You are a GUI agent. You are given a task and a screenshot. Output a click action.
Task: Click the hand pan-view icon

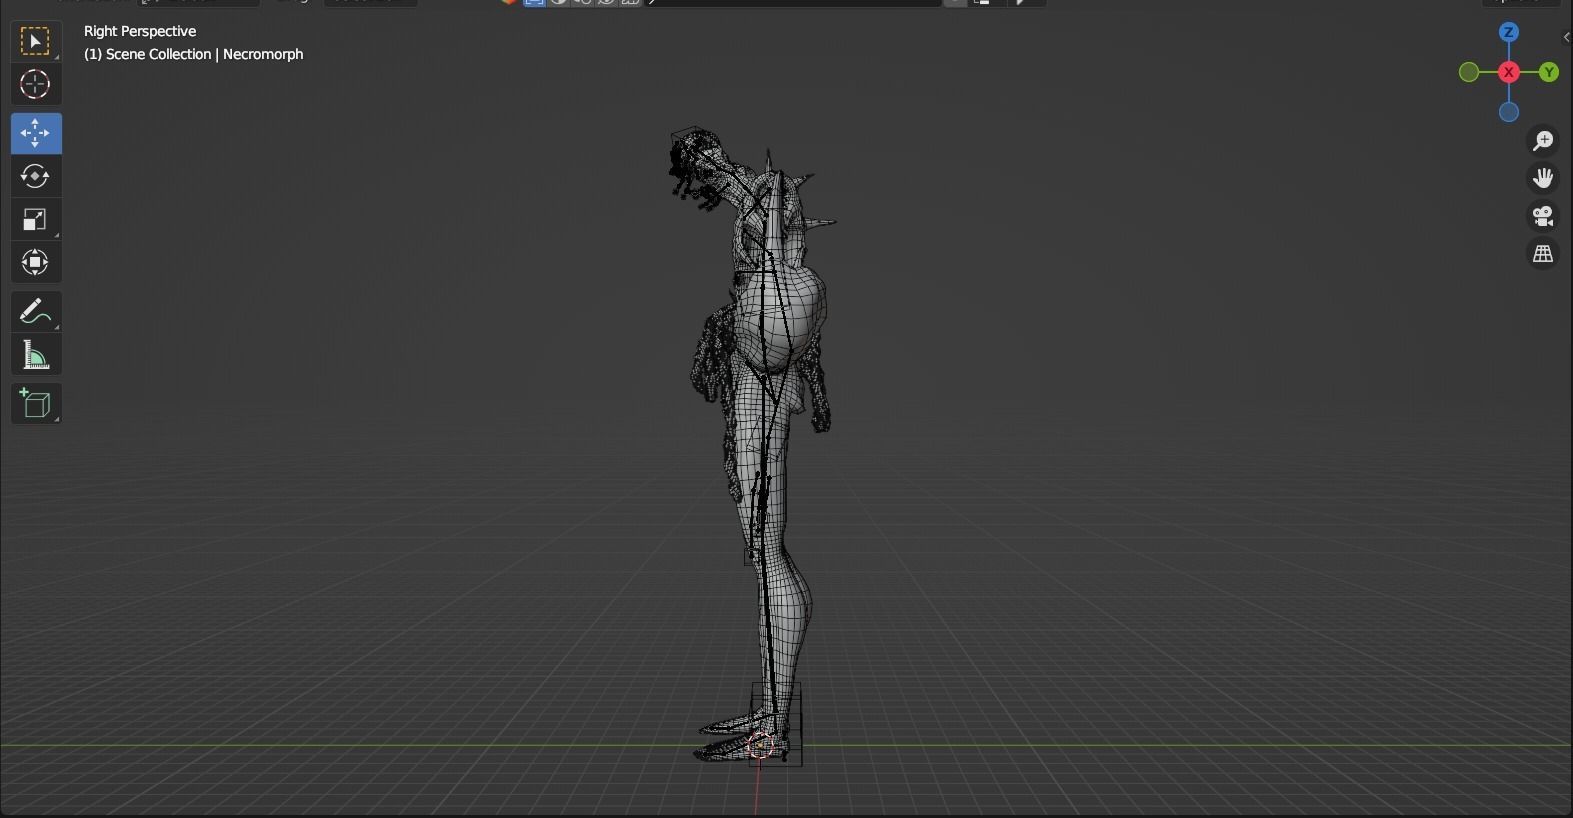[x=1543, y=178]
